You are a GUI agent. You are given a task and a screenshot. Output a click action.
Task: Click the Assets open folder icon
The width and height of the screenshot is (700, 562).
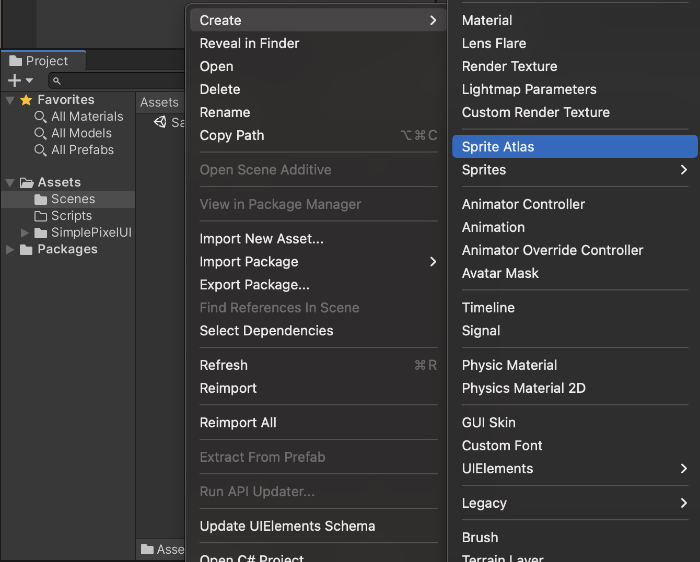click(27, 183)
